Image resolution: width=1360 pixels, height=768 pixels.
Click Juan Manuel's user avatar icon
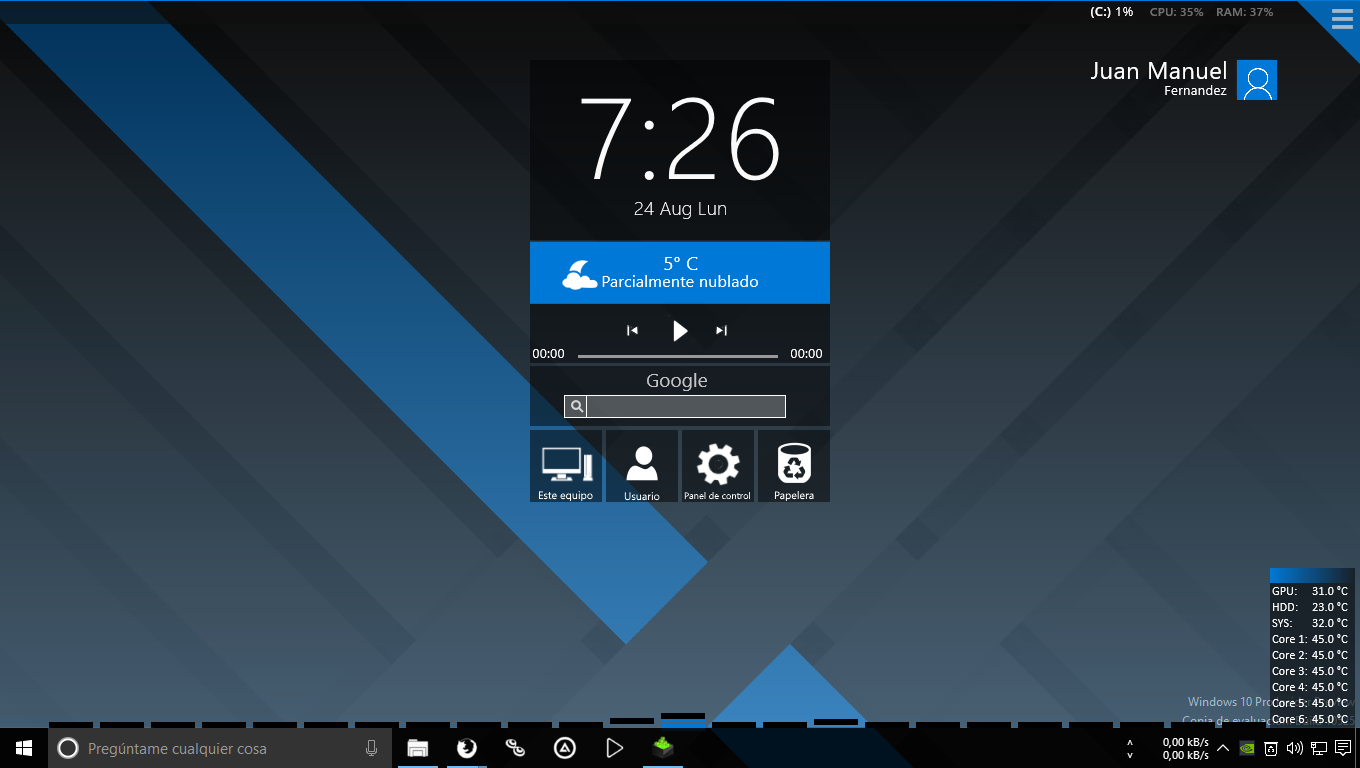point(1257,80)
